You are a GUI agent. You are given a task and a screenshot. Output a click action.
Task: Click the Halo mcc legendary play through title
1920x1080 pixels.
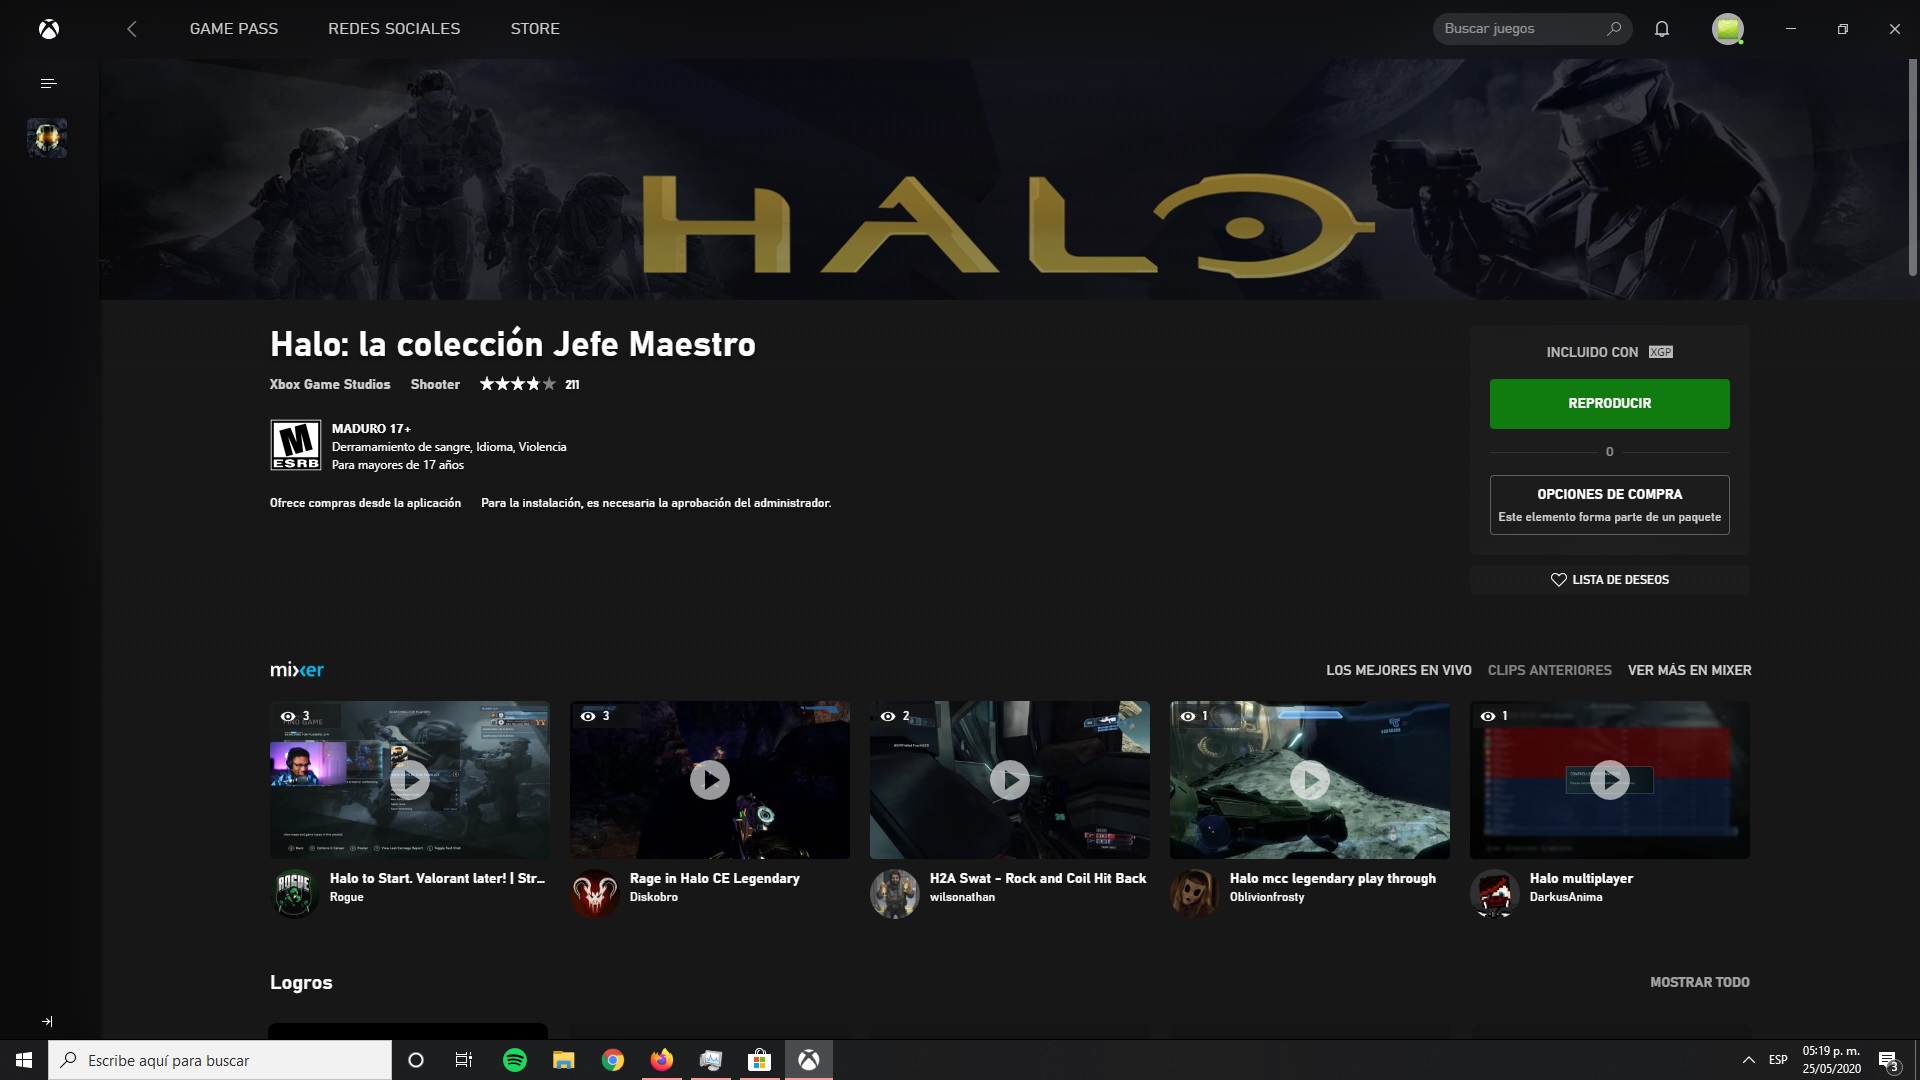point(1332,878)
